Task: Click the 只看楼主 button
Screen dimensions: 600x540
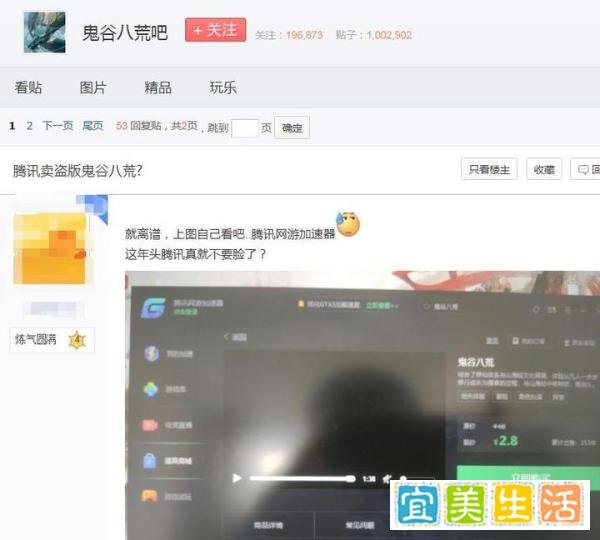Action: [x=489, y=169]
